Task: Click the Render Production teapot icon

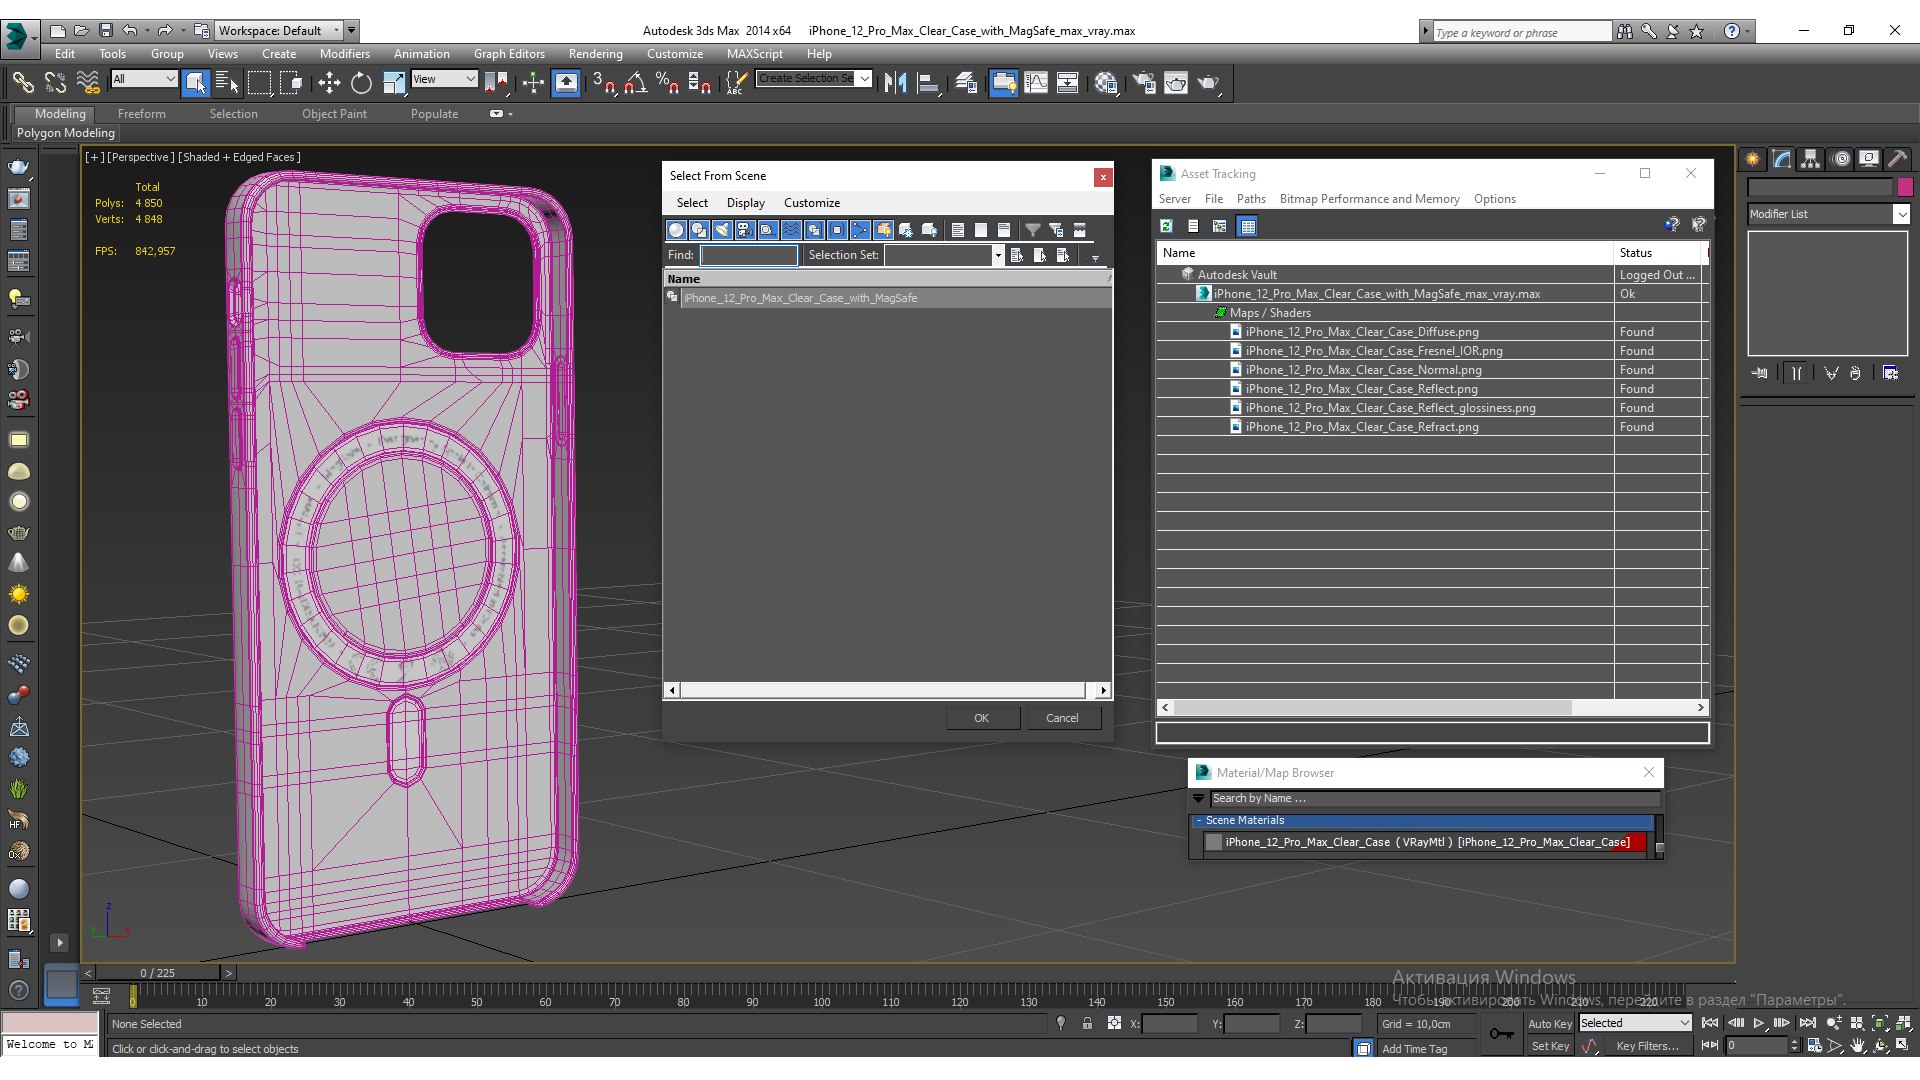Action: [x=1208, y=83]
